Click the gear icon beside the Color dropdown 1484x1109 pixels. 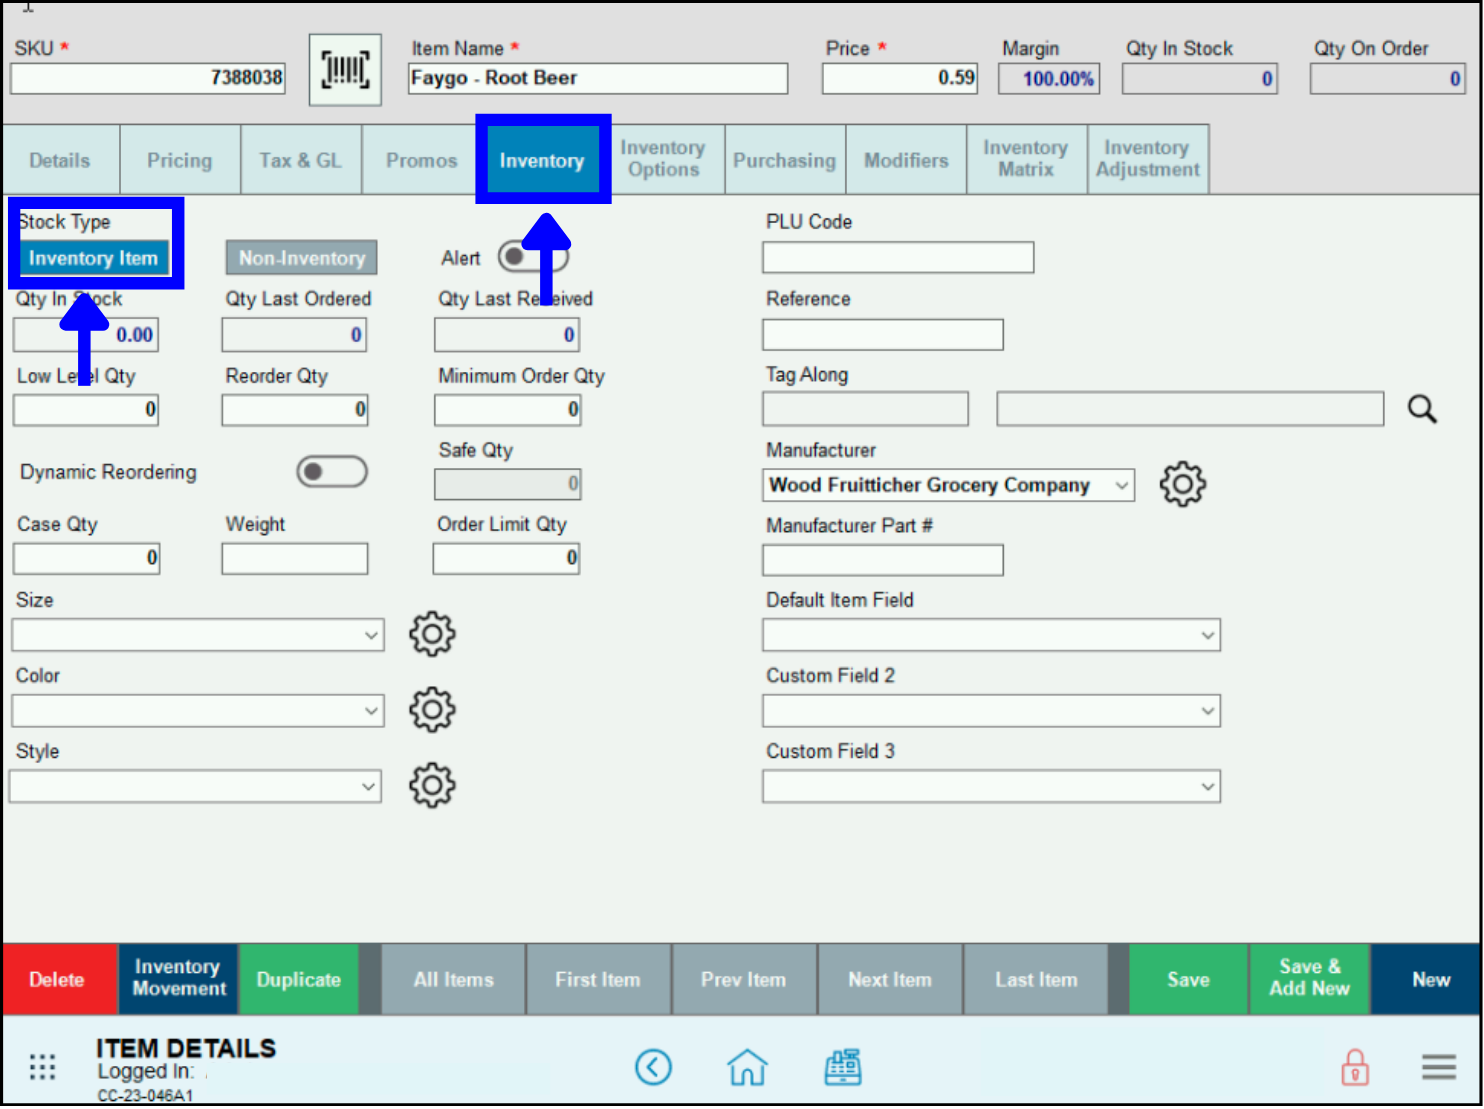(431, 710)
